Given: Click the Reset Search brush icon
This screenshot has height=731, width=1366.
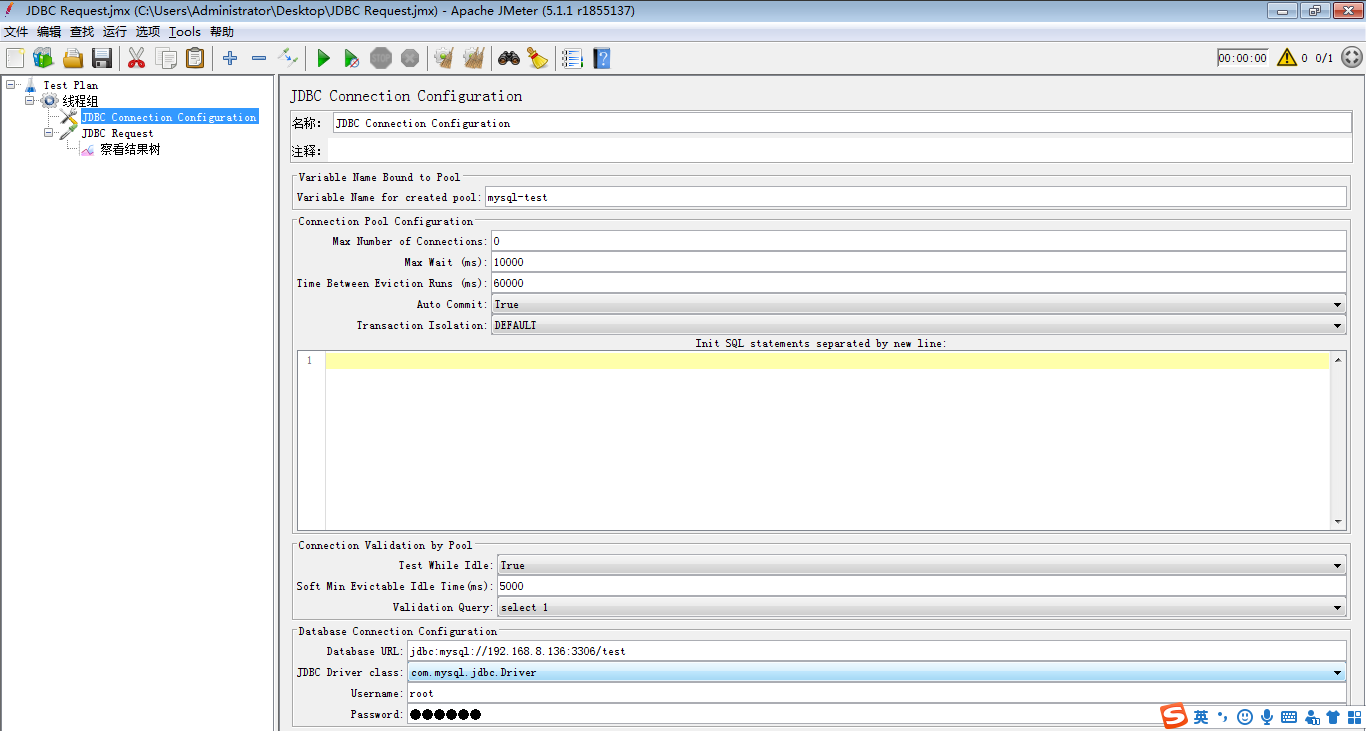Looking at the screenshot, I should pyautogui.click(x=538, y=58).
